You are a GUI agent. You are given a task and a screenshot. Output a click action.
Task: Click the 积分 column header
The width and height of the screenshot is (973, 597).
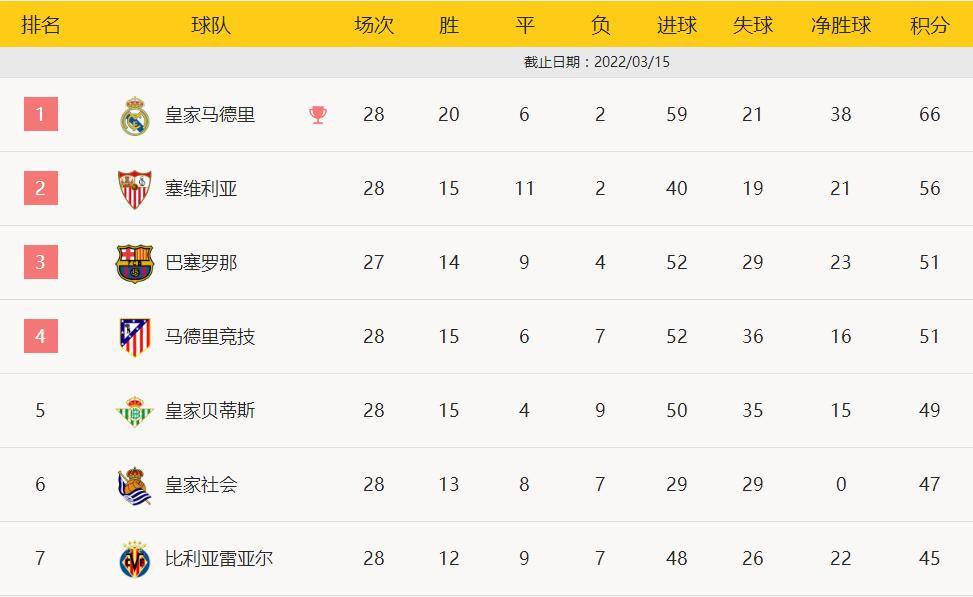(929, 25)
